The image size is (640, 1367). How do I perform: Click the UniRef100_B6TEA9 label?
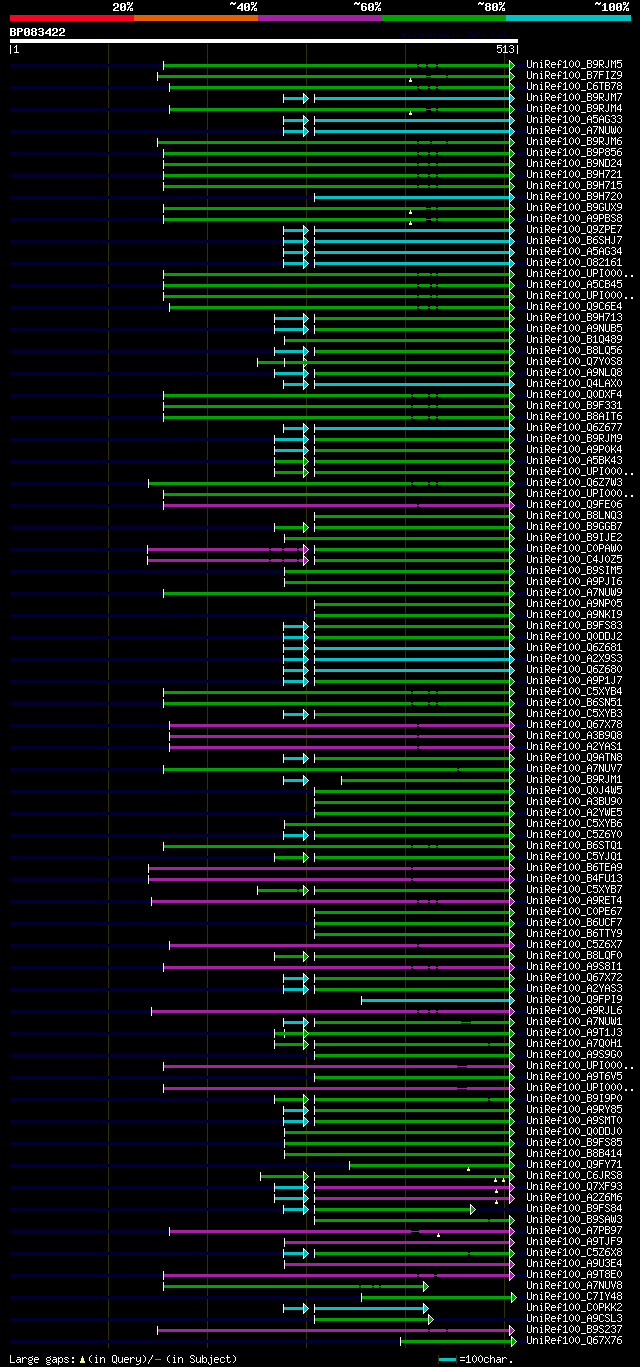coord(575,867)
